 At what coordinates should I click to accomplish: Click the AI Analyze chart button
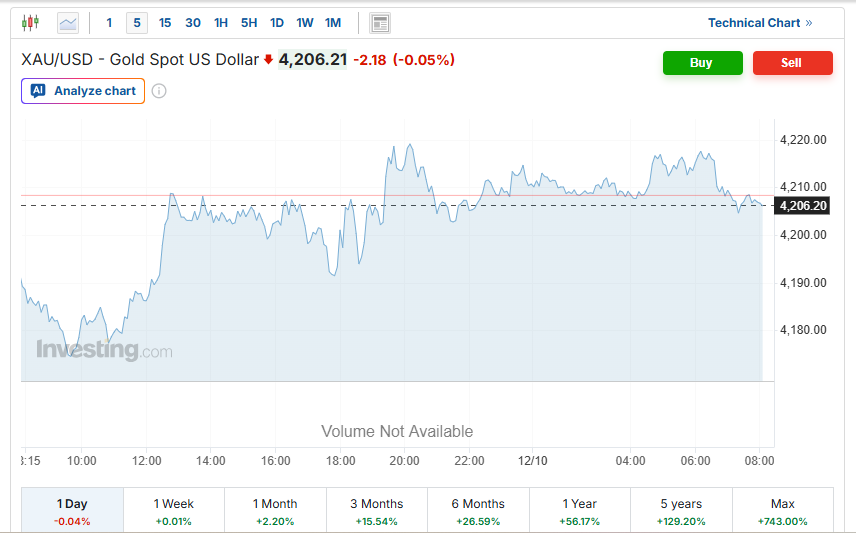pos(83,91)
